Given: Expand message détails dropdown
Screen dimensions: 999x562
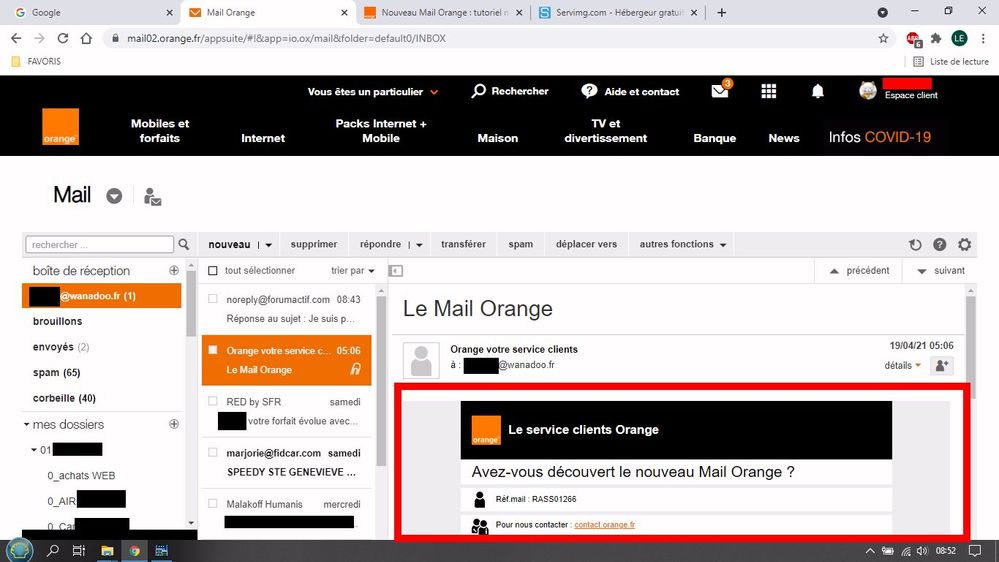Looking at the screenshot, I should click(903, 365).
